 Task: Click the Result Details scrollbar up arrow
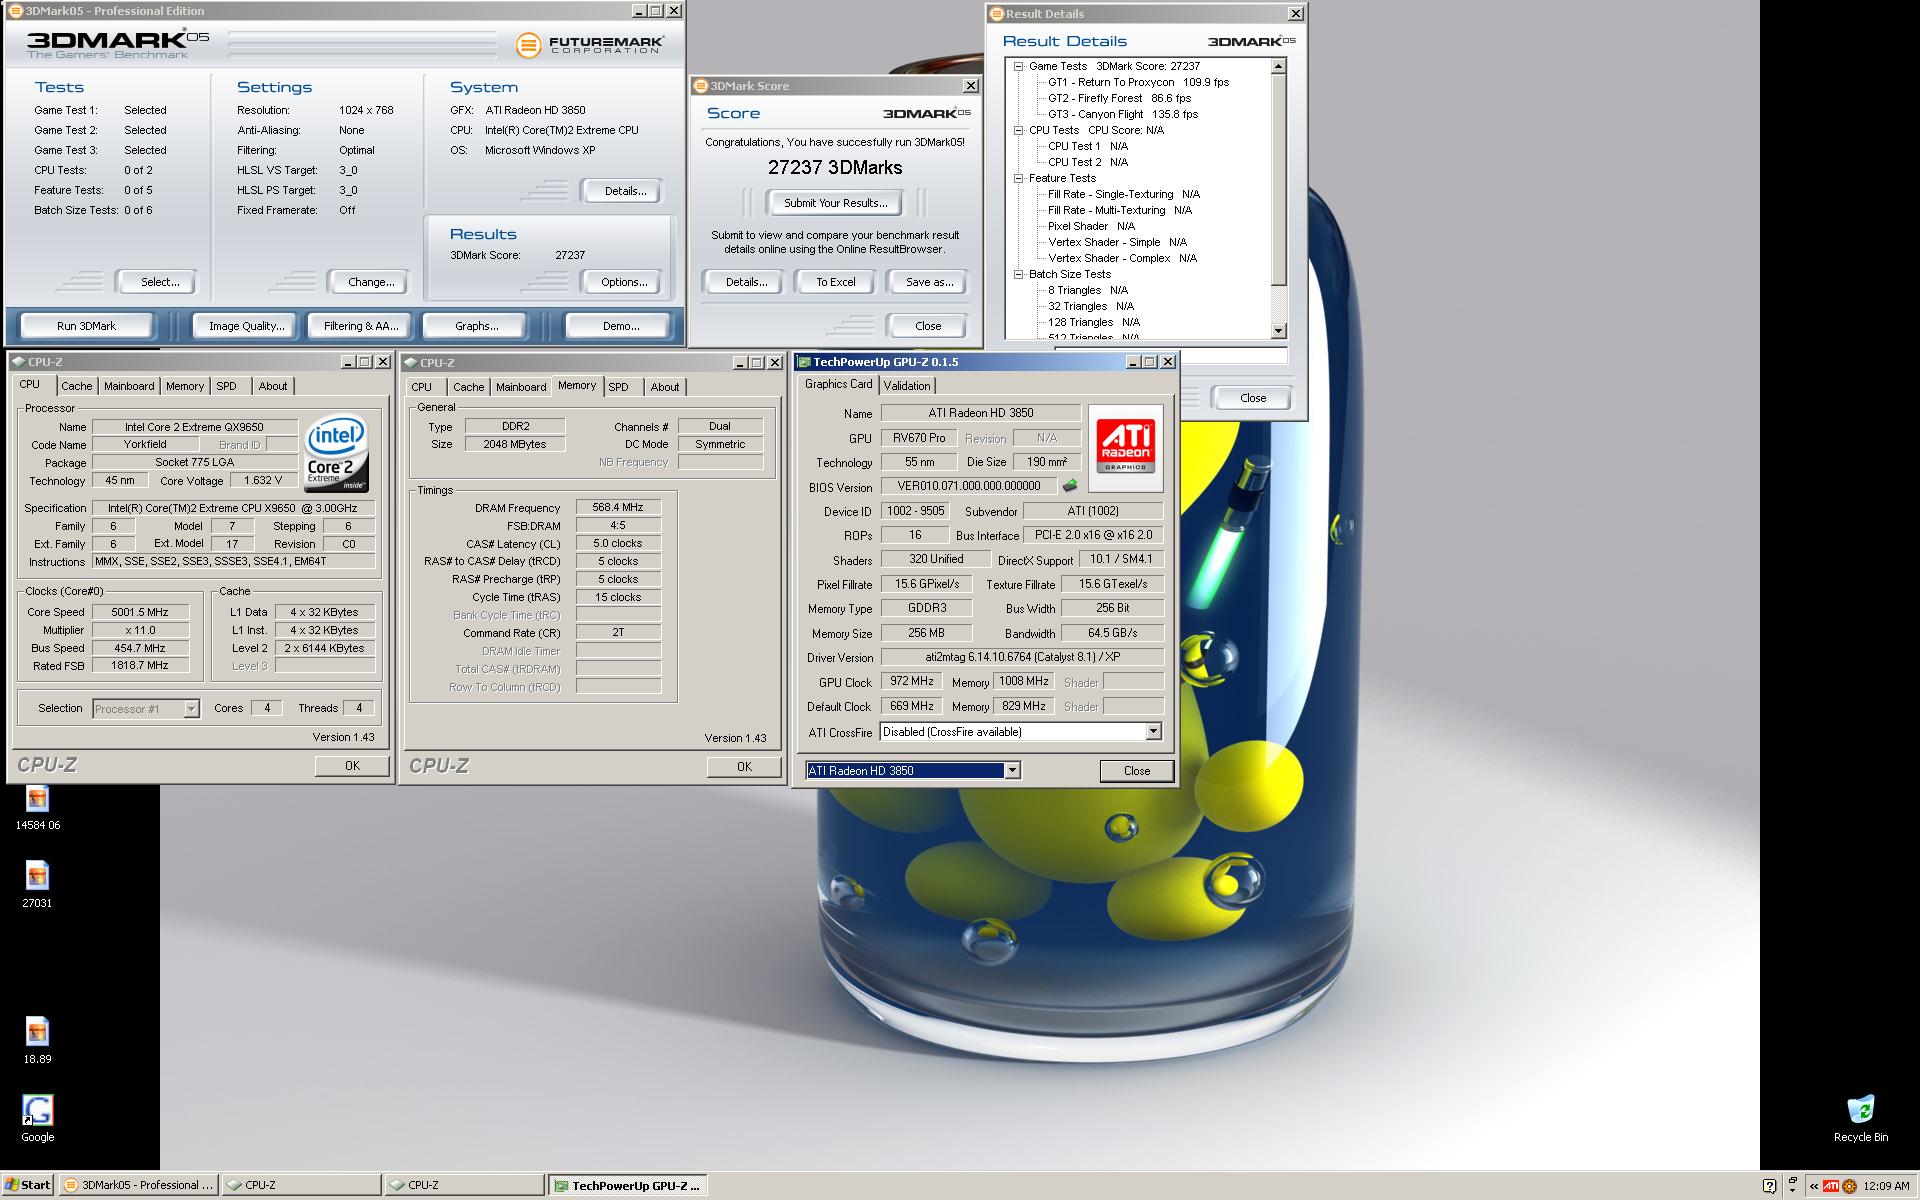point(1278,66)
